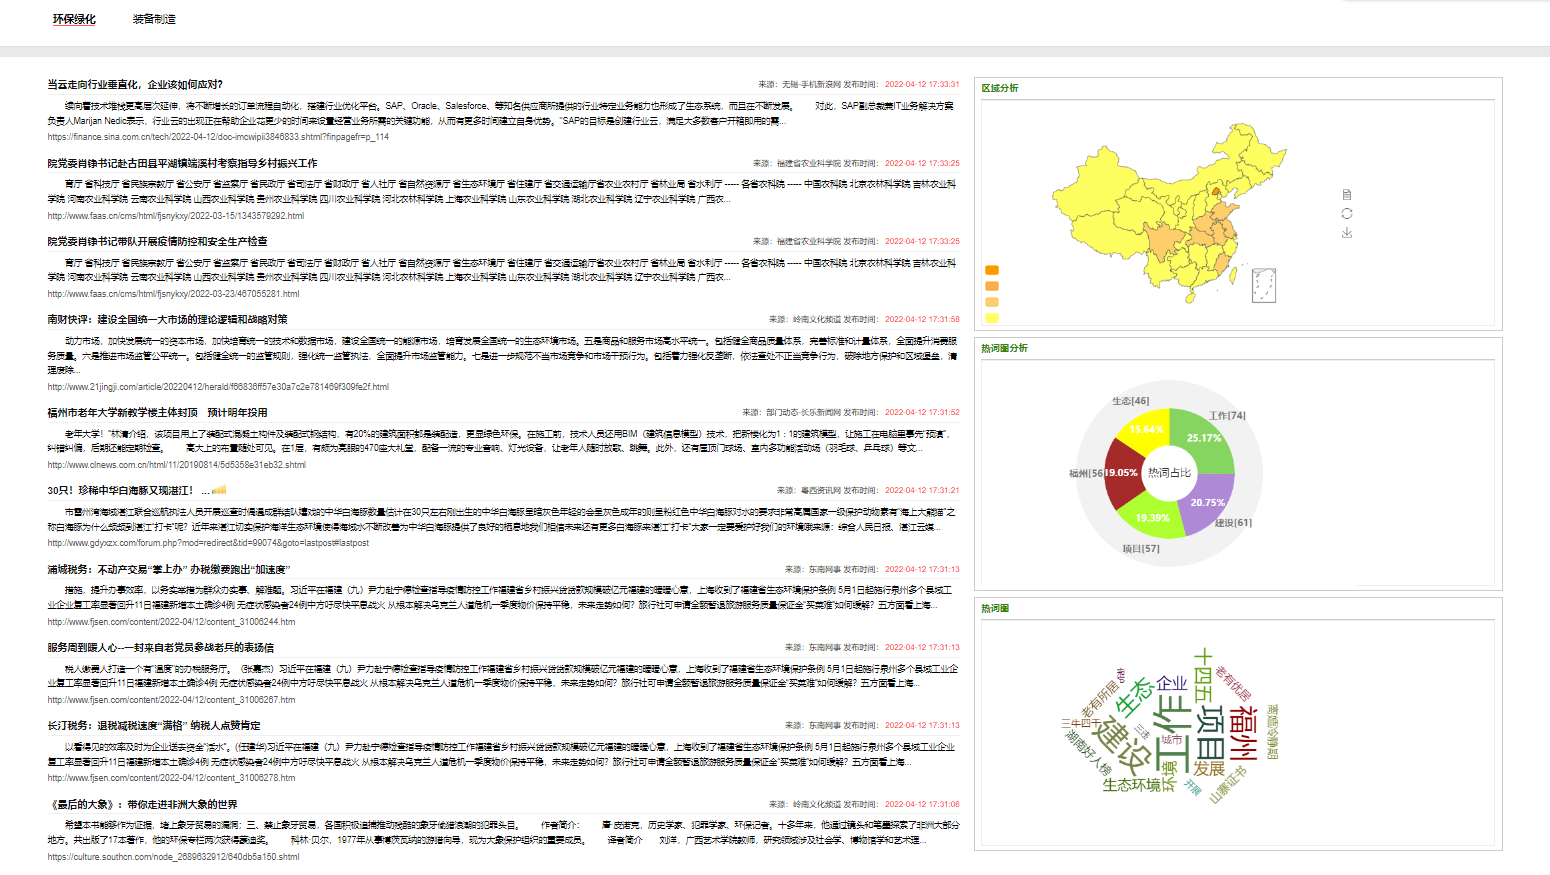Screen dimensions: 1550x875
Task: Open the map's data view icon
Action: 1347,195
